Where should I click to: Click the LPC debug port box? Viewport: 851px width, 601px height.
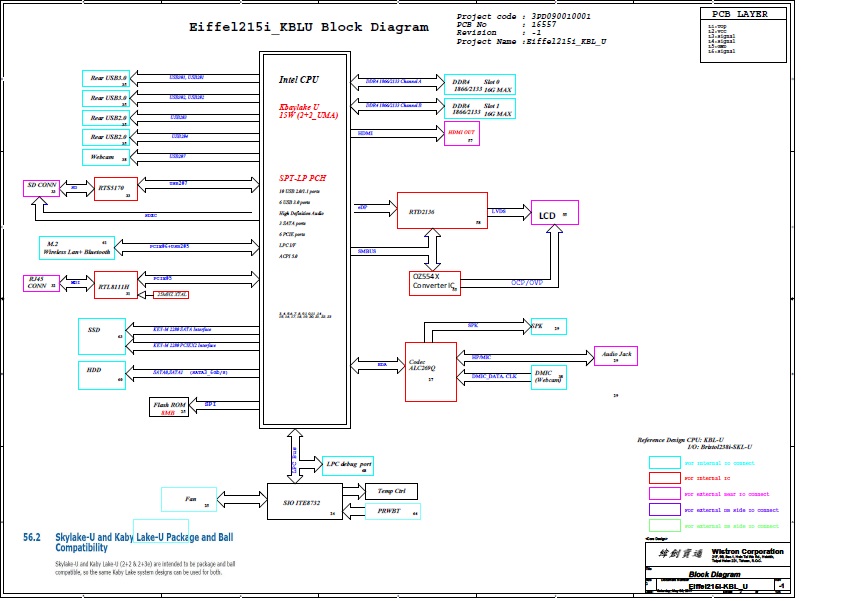pyautogui.click(x=347, y=465)
